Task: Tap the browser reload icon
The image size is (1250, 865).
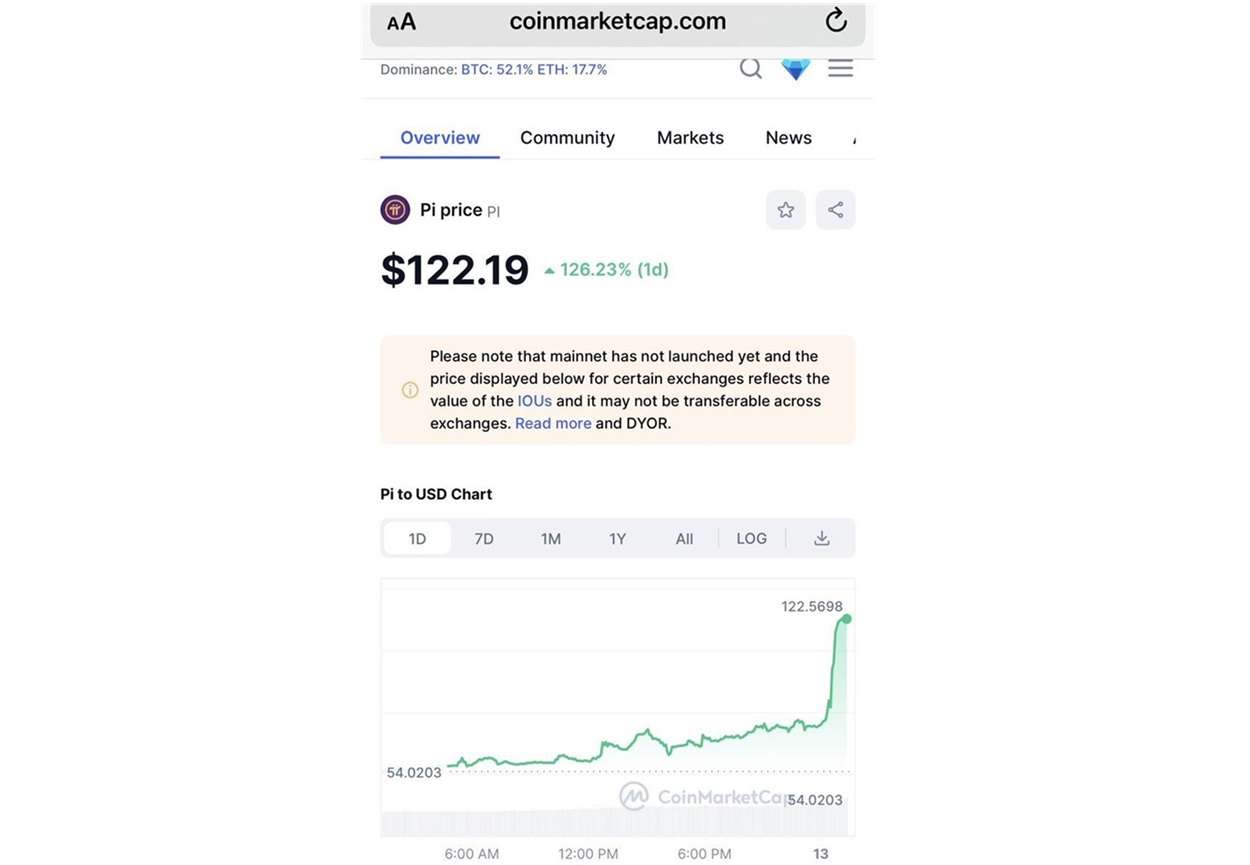Action: tap(836, 20)
